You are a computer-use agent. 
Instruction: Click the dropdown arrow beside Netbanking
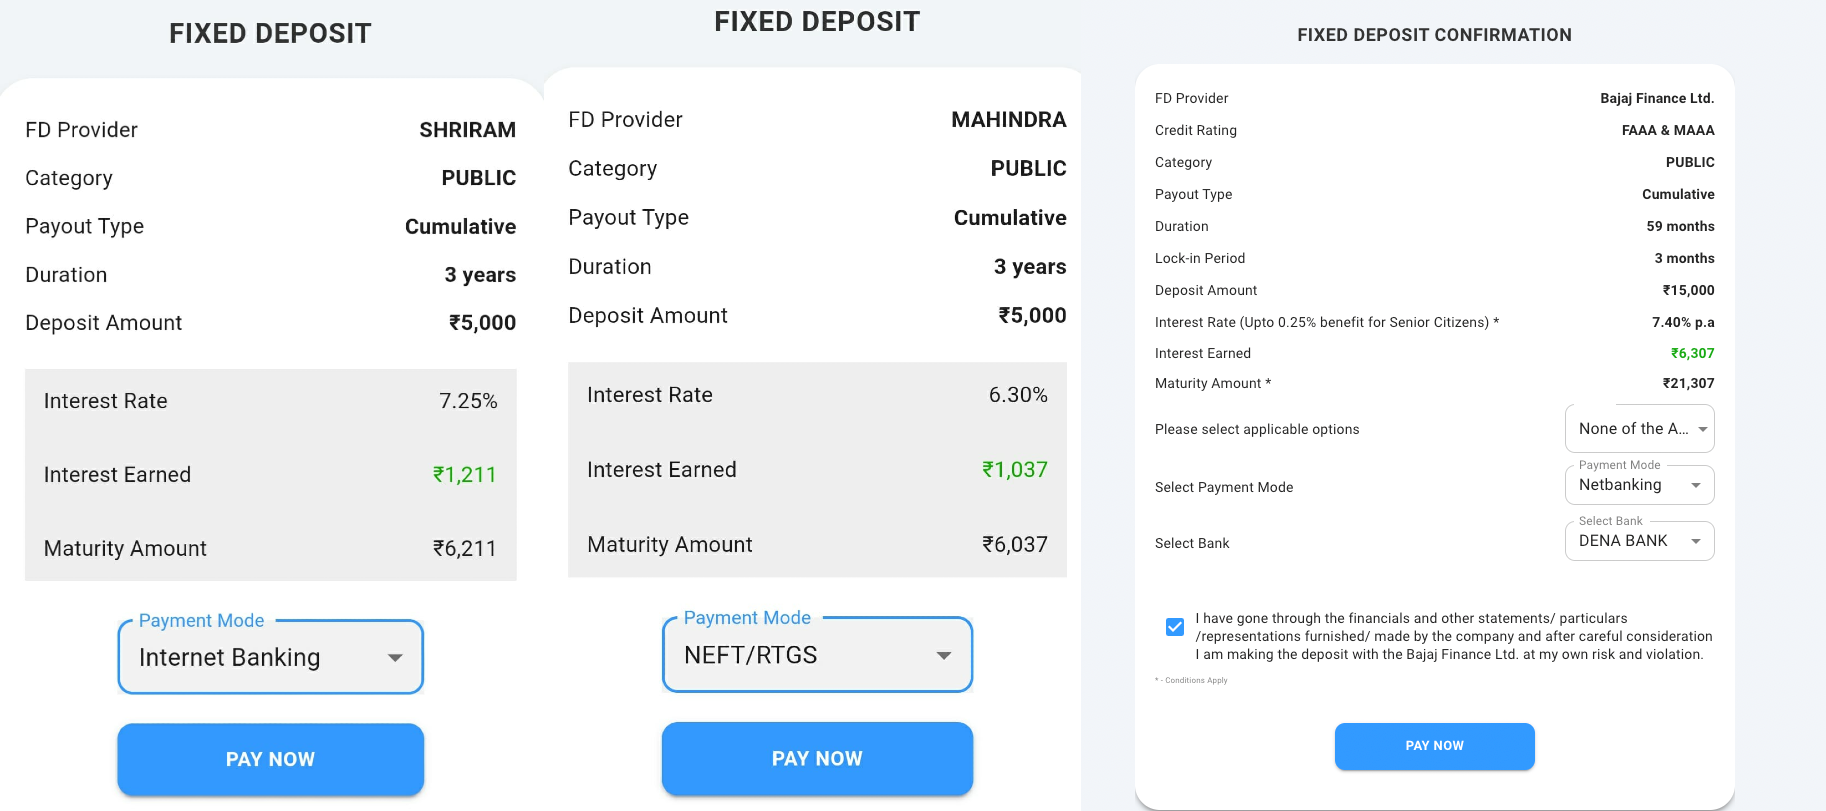pos(1696,486)
